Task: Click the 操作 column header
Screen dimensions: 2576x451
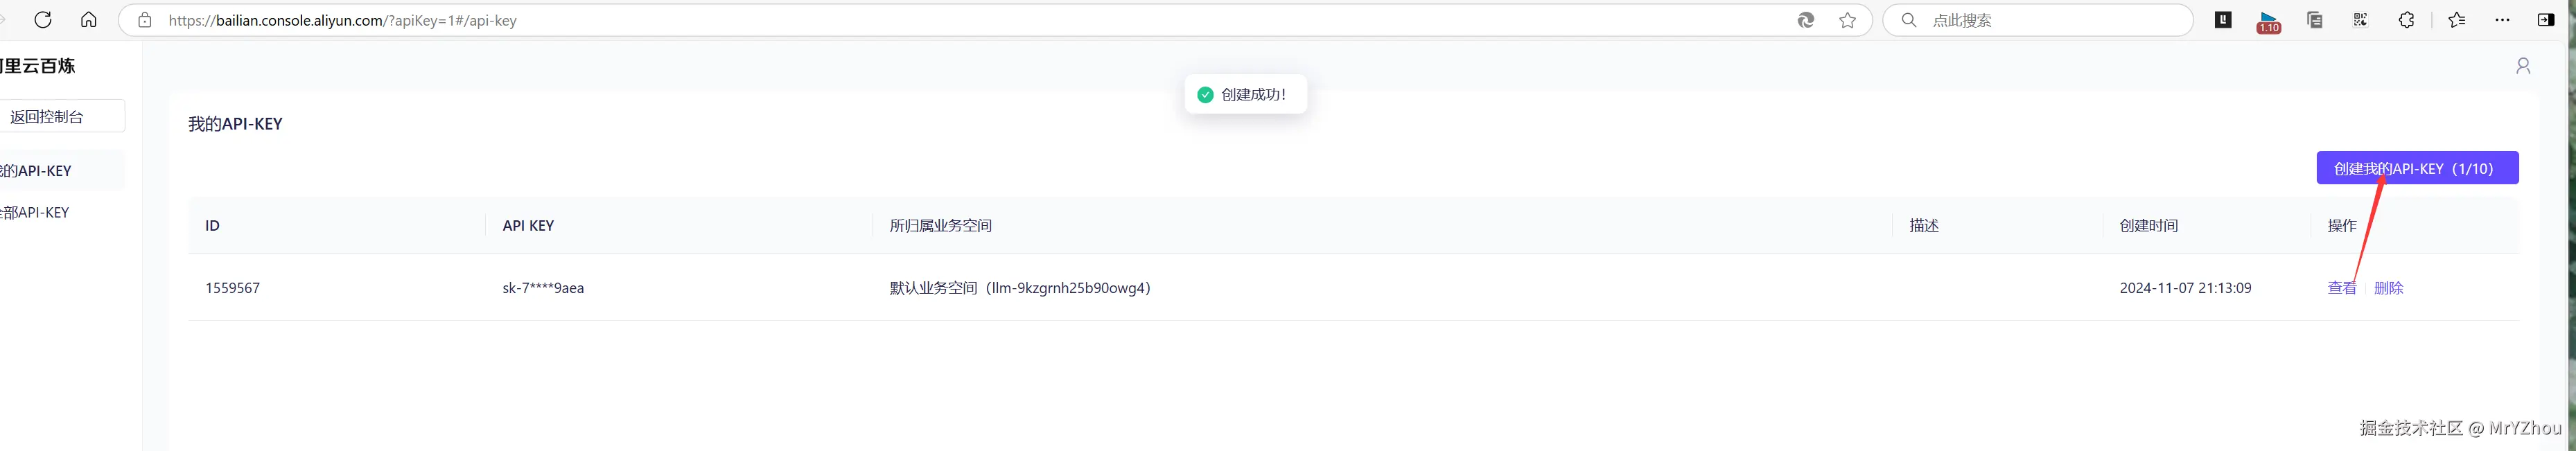Action: 2342,226
